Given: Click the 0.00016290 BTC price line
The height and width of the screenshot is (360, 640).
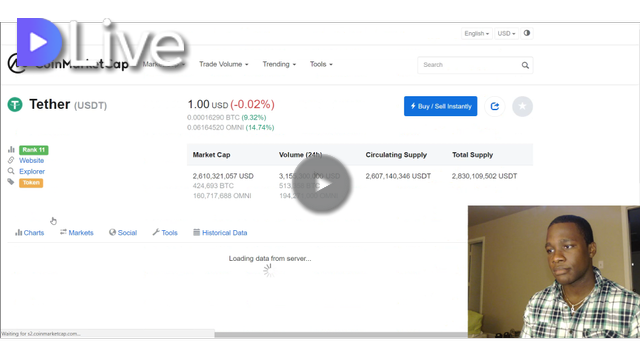Looking at the screenshot, I should pyautogui.click(x=227, y=118).
